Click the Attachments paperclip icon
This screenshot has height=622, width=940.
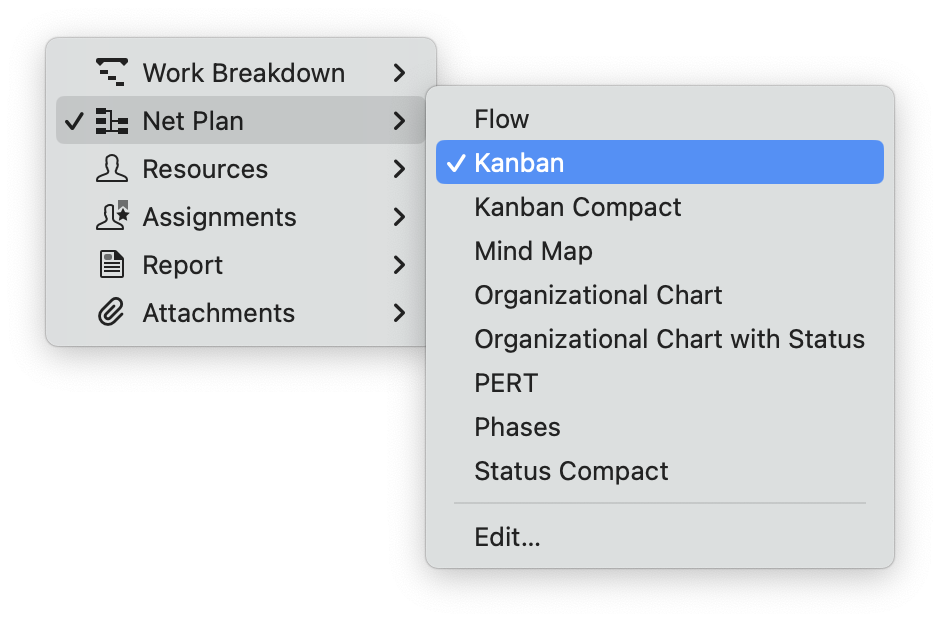[x=112, y=312]
